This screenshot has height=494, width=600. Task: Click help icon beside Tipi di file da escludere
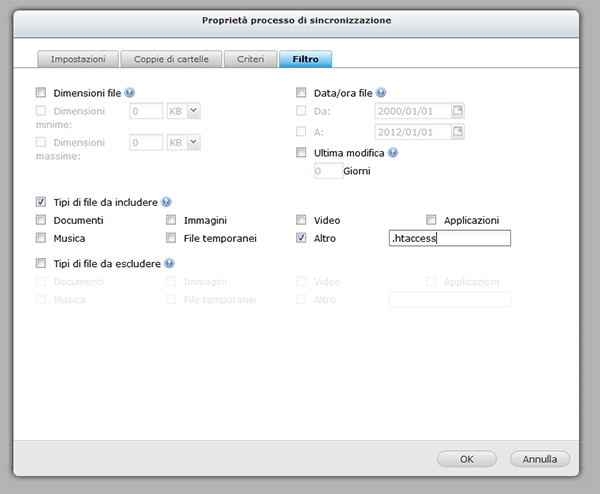(x=169, y=264)
